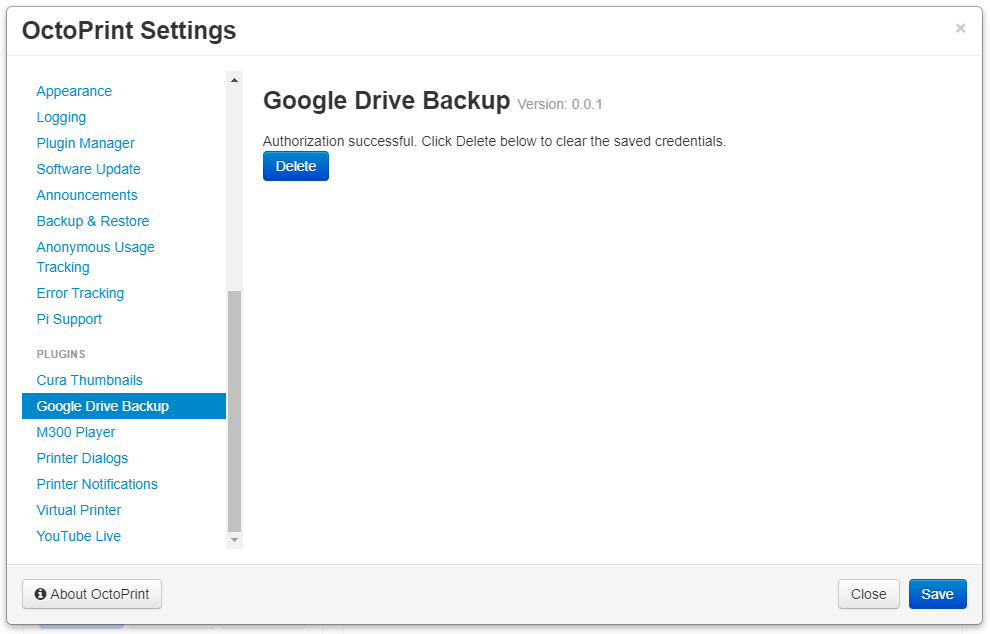Open Backup & Restore section

coord(93,221)
